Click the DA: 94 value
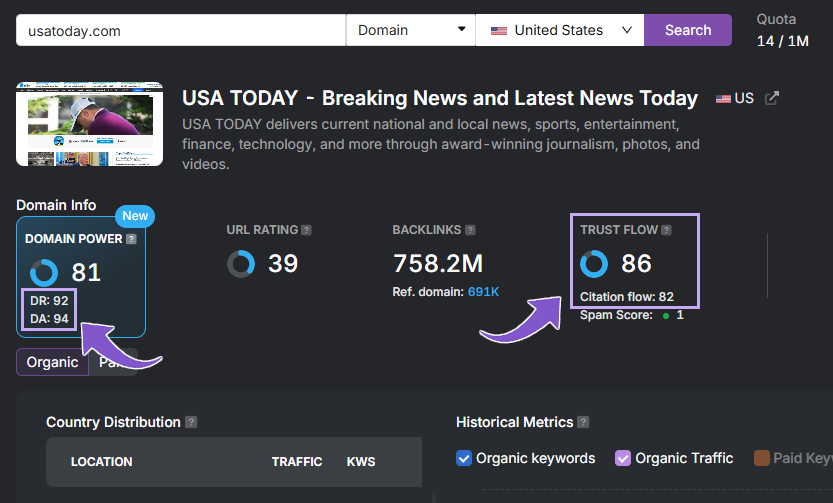 tap(49, 319)
